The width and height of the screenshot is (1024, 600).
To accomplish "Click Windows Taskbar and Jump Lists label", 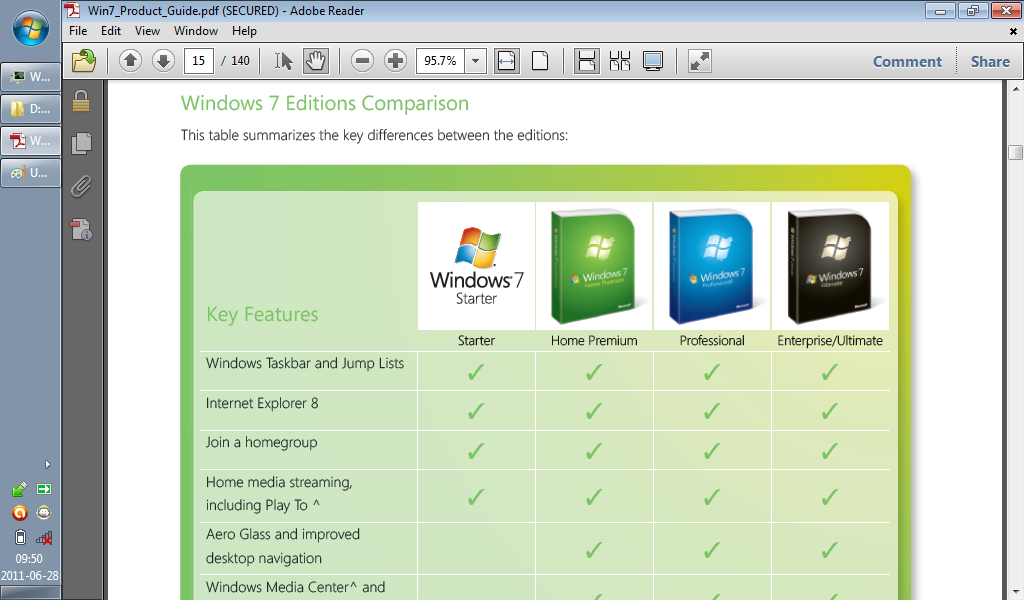I will point(305,364).
